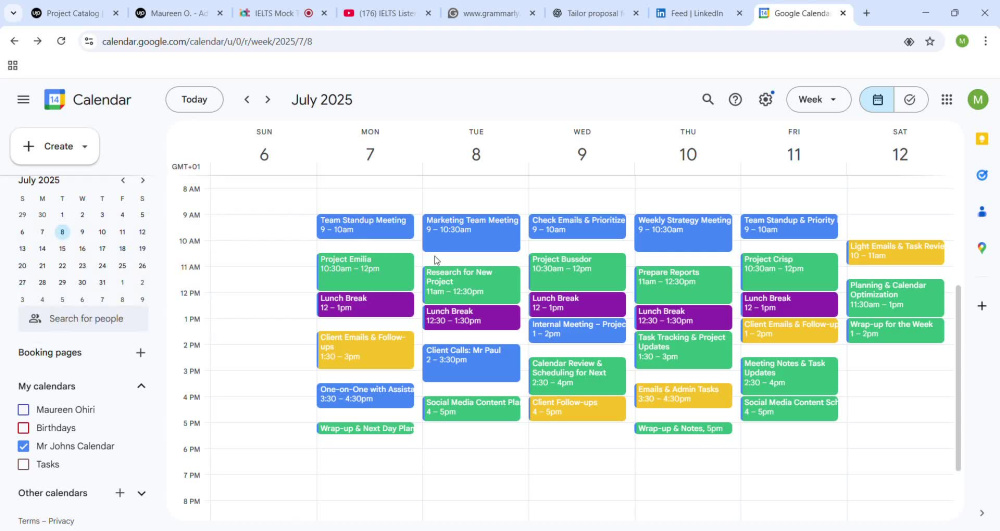Screen dimensions: 1000x531
Task: Open Chrome three-dot menu
Action: point(986,41)
